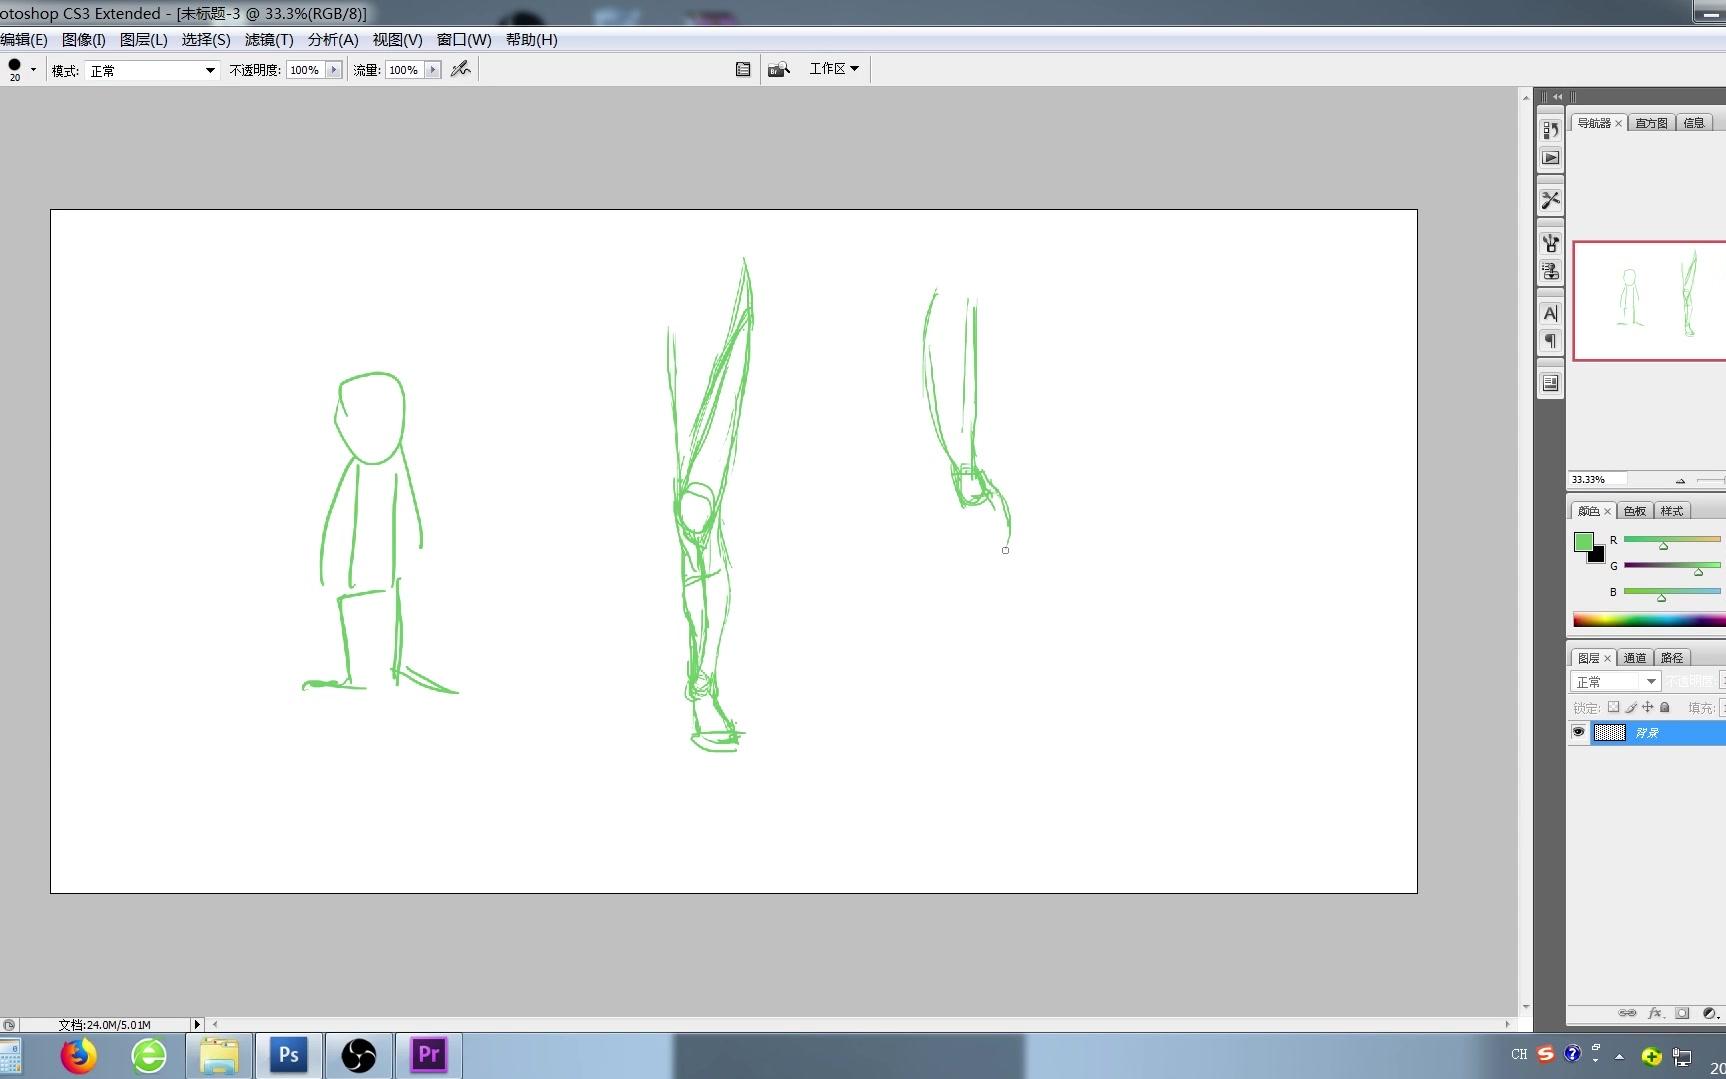1726x1079 pixels.
Task: Open the brush preset picker dropdown
Action: click(x=33, y=69)
